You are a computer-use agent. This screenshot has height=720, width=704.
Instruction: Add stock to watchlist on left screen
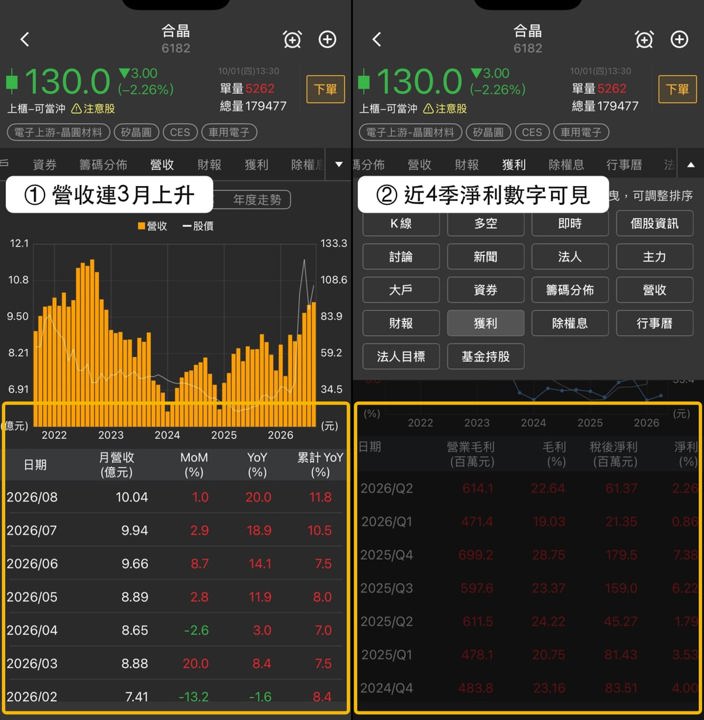327,39
